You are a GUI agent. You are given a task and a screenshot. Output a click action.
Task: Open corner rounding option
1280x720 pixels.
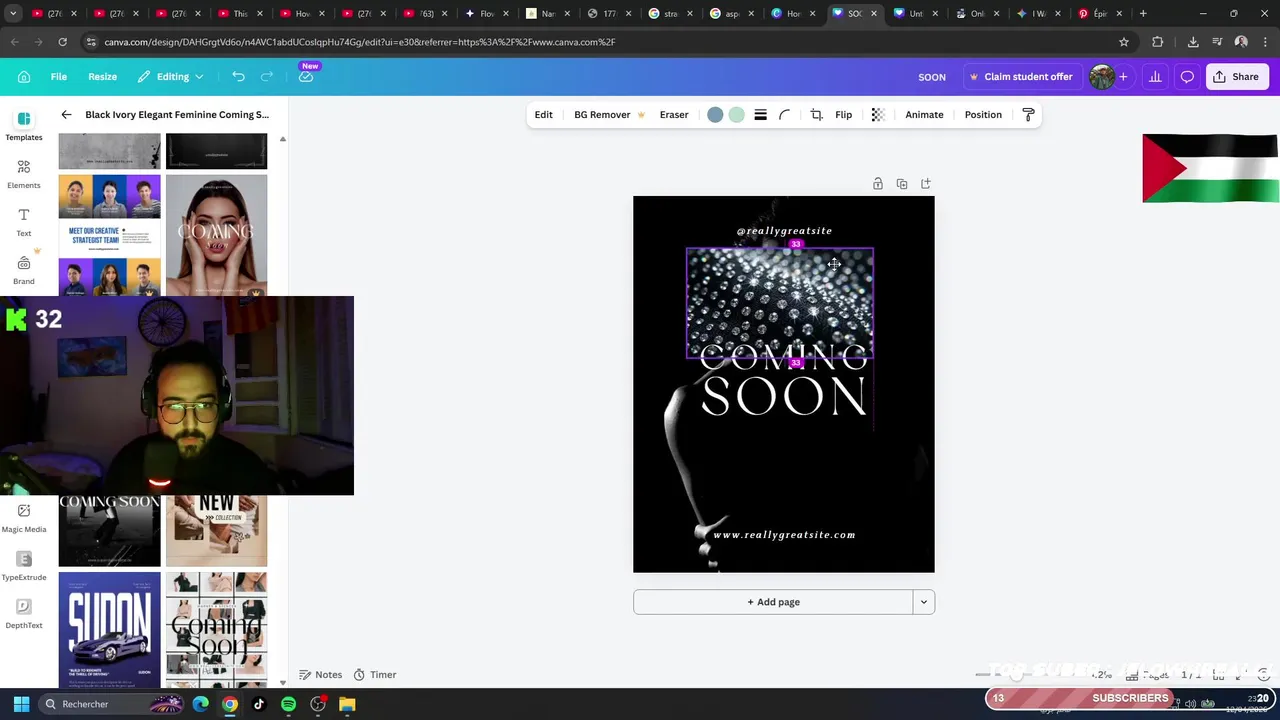coord(785,115)
